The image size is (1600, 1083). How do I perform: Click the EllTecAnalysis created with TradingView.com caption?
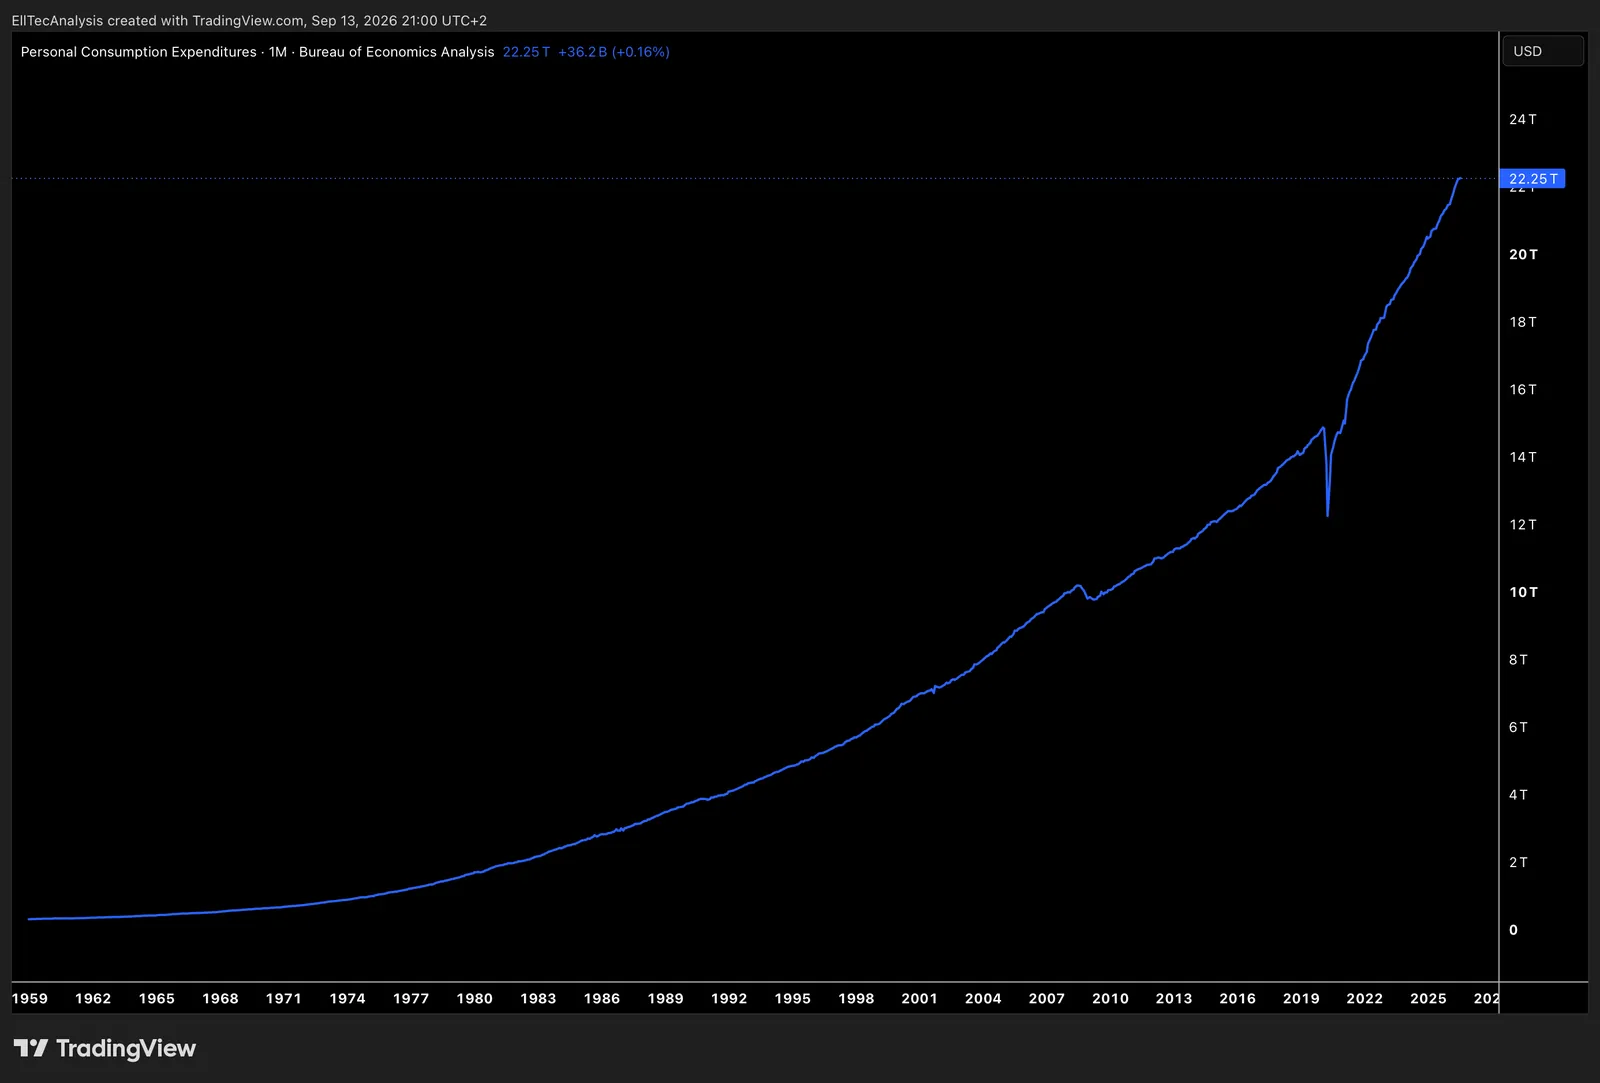158,20
